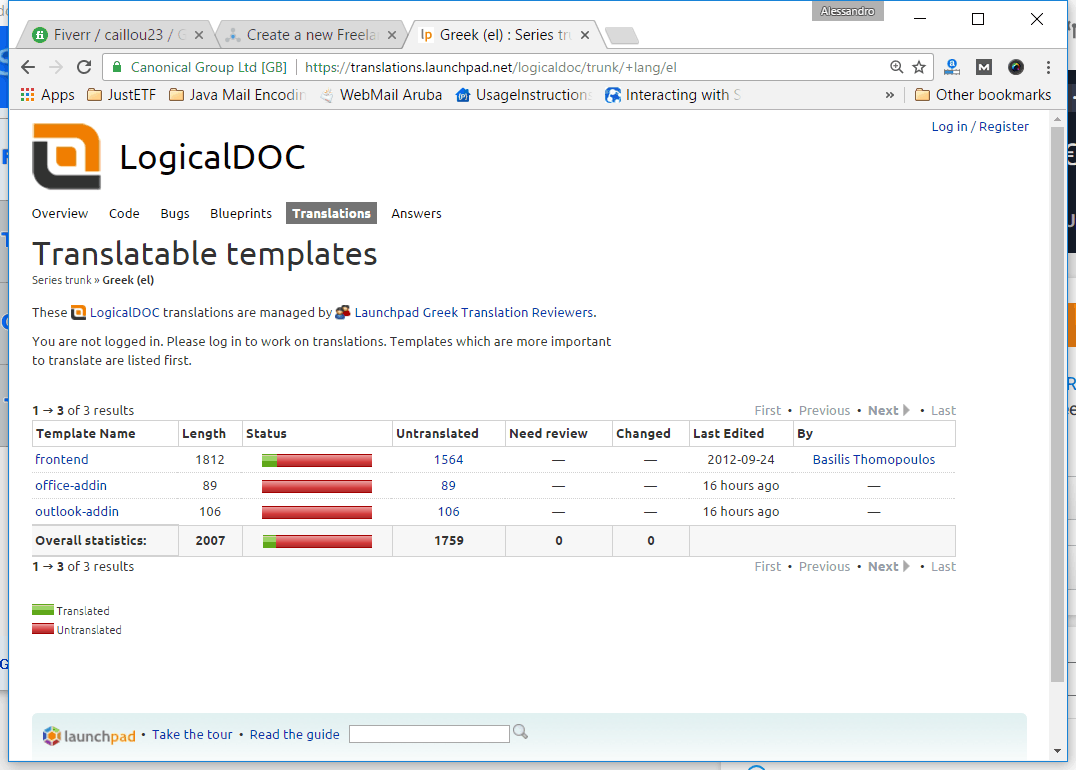Click the frontend translation progress bar
Image resolution: width=1076 pixels, height=770 pixels.
click(316, 460)
